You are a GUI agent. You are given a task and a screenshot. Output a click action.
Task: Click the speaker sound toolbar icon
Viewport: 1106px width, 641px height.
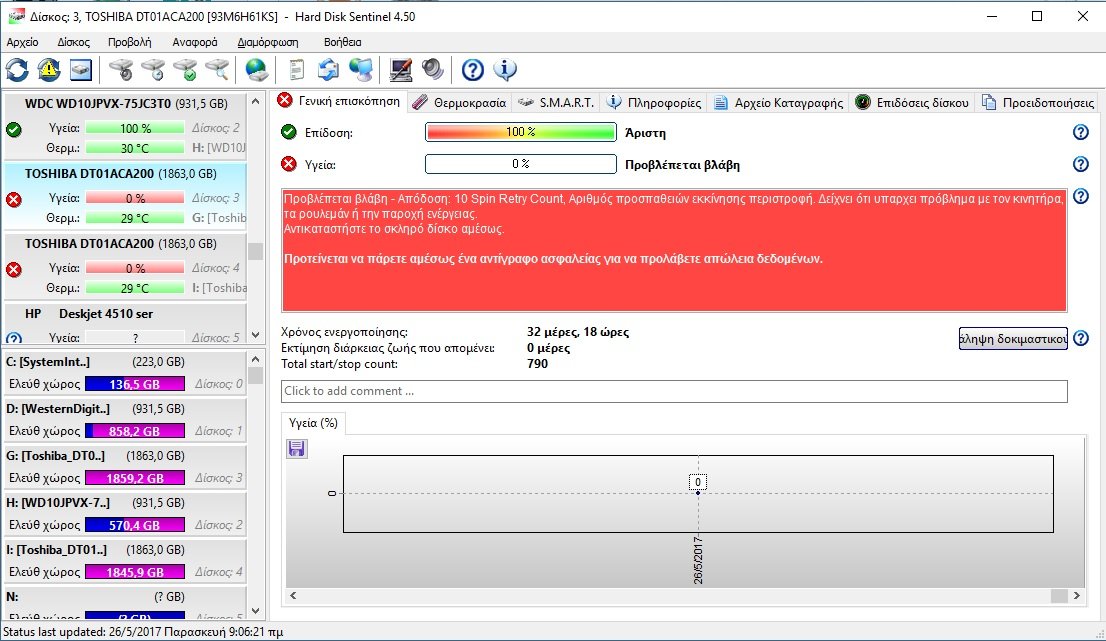pos(432,70)
